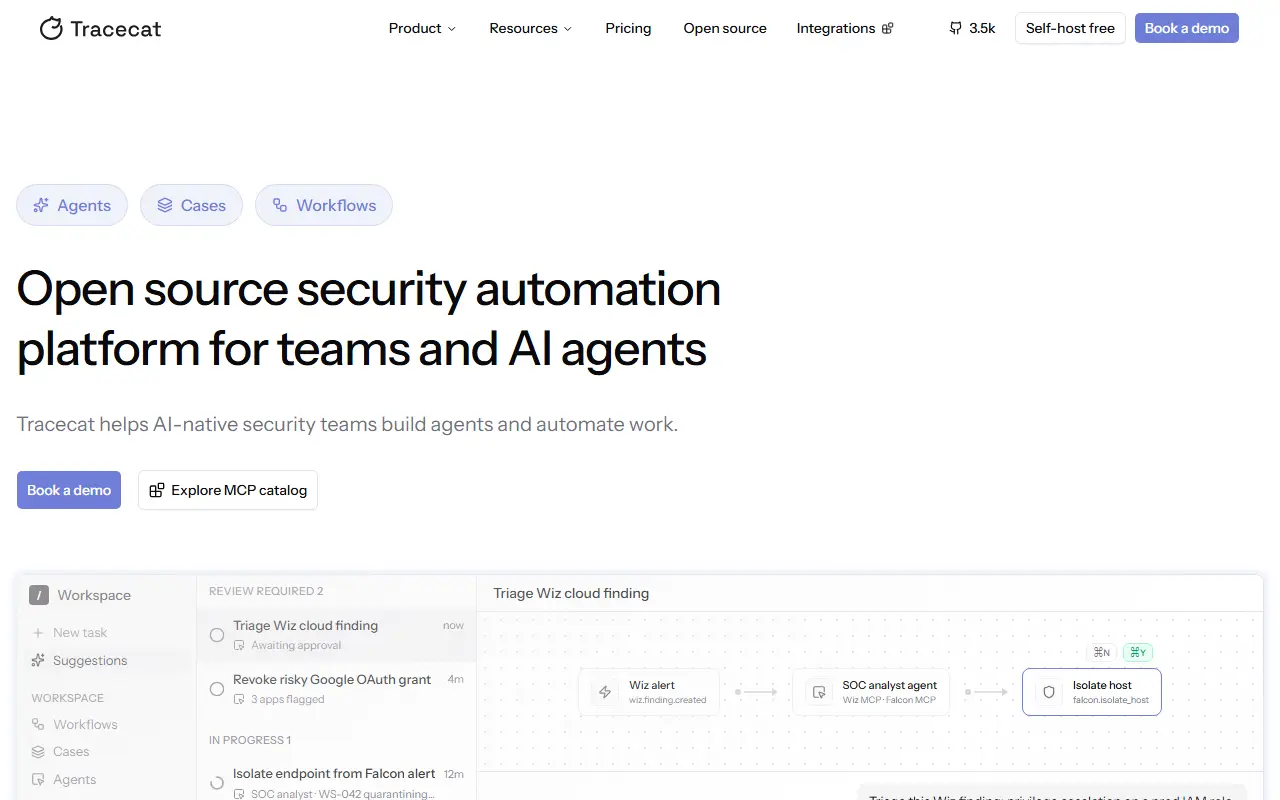Click the 3 apps flagged status text
1280x800 pixels.
pos(288,699)
